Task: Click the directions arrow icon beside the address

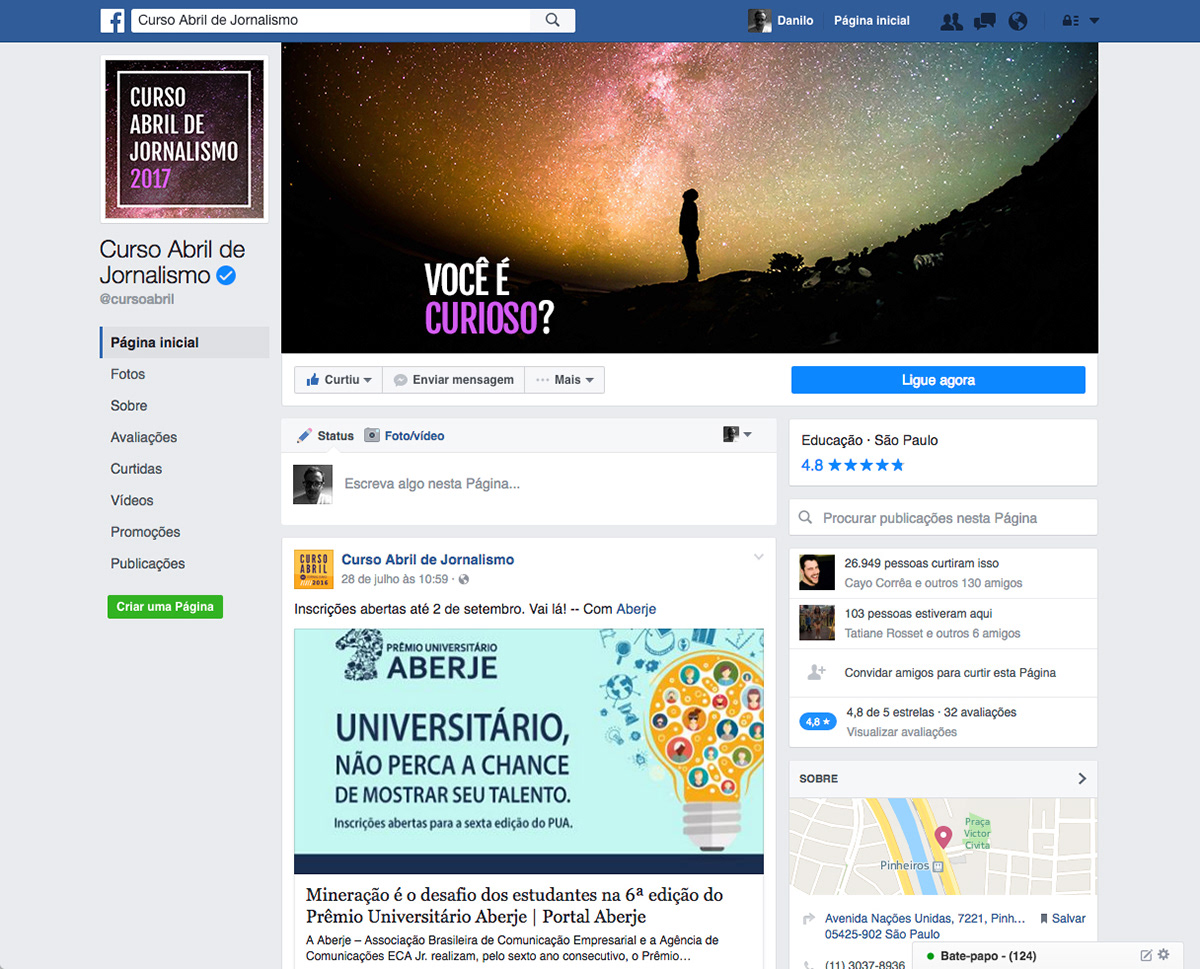Action: (810, 919)
